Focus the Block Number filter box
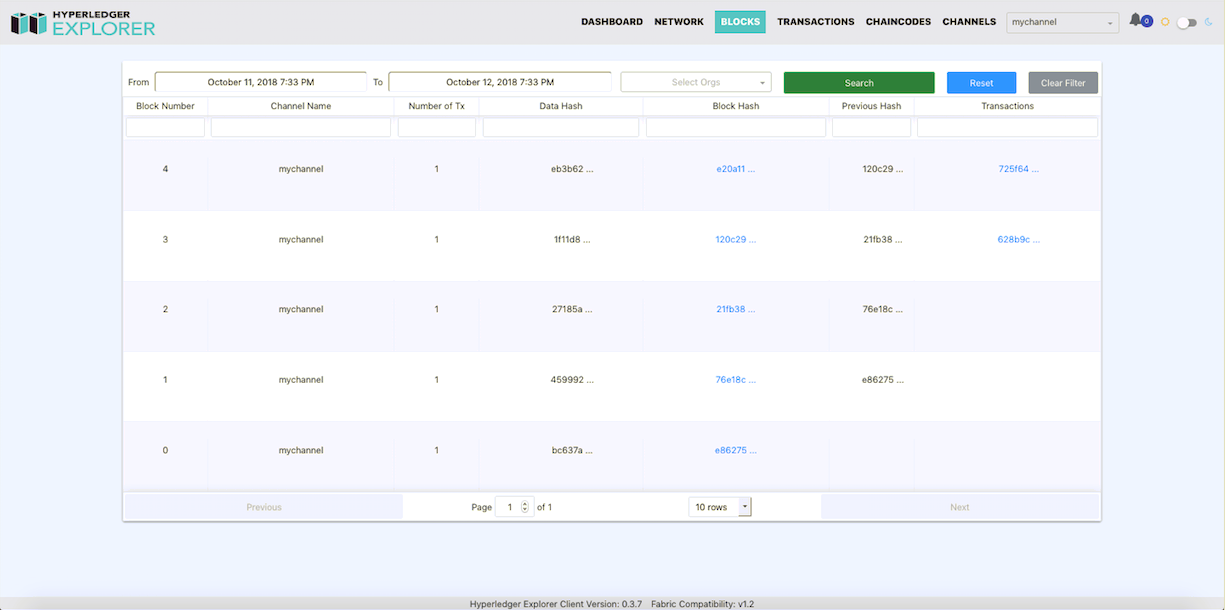 pyautogui.click(x=165, y=128)
